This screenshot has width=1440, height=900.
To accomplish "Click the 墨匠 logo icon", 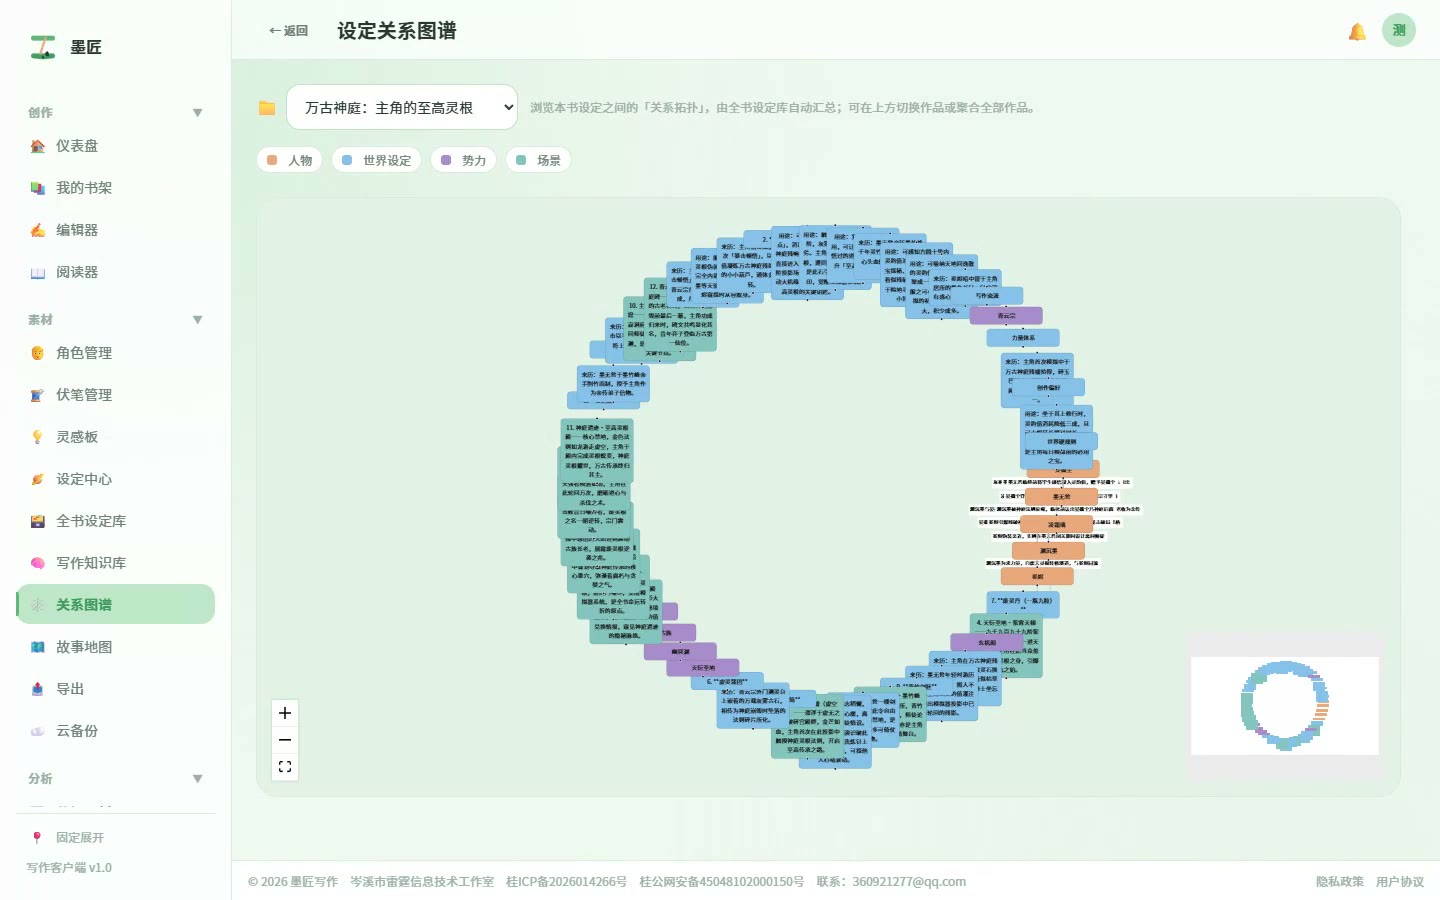I will click(42, 47).
